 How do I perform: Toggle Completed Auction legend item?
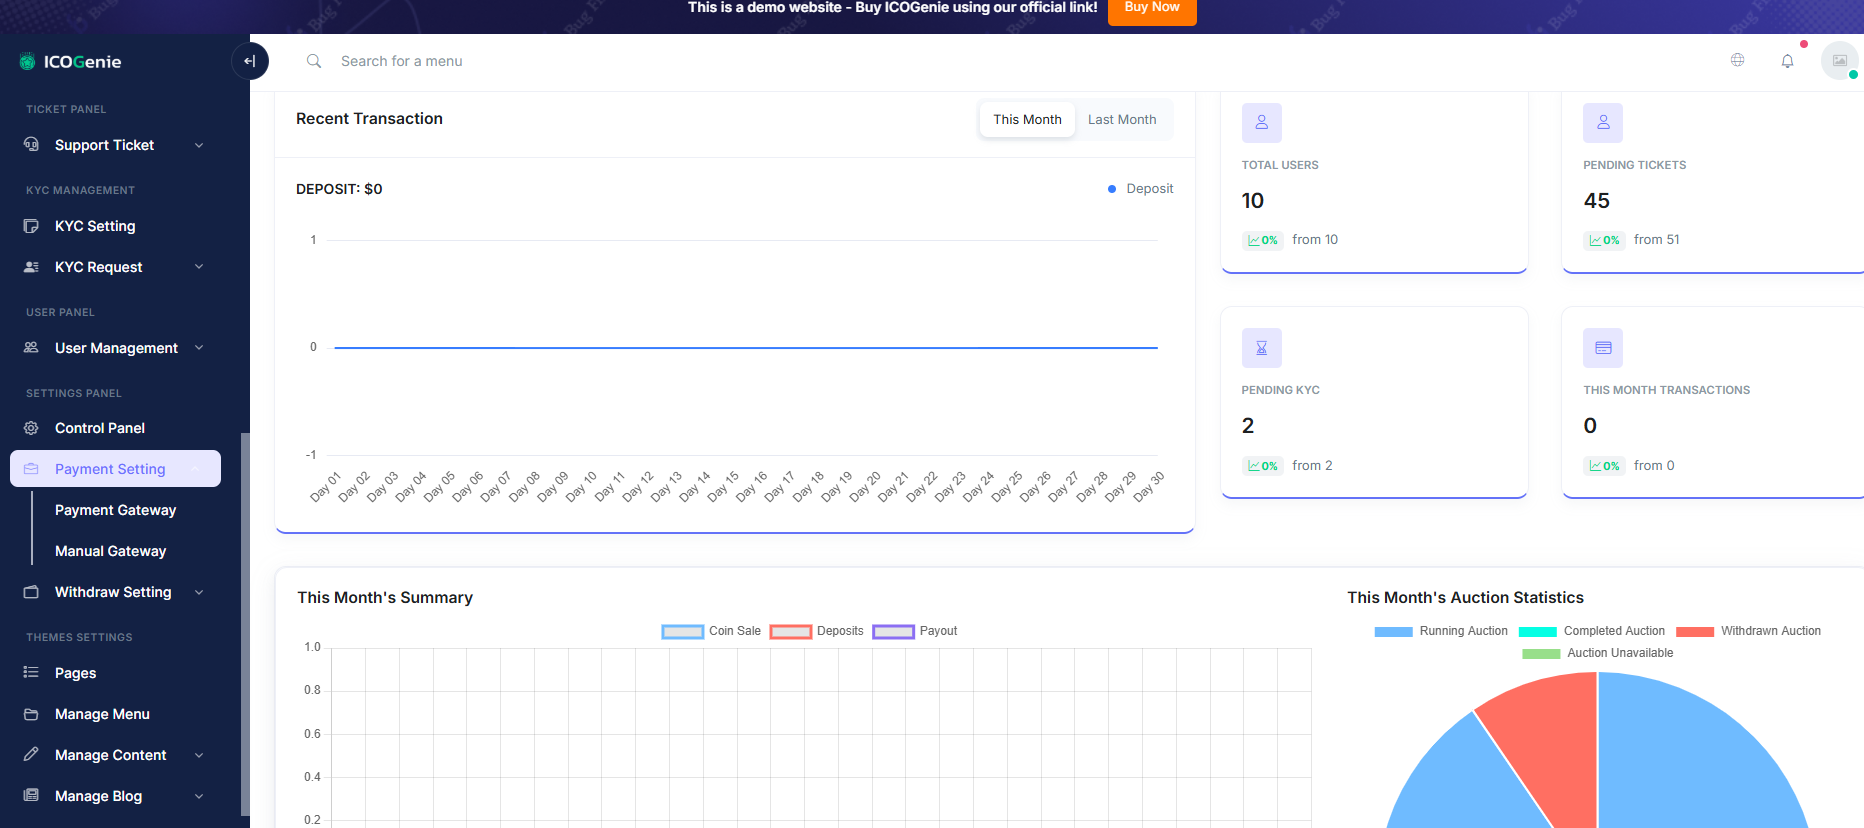[x=1591, y=631]
